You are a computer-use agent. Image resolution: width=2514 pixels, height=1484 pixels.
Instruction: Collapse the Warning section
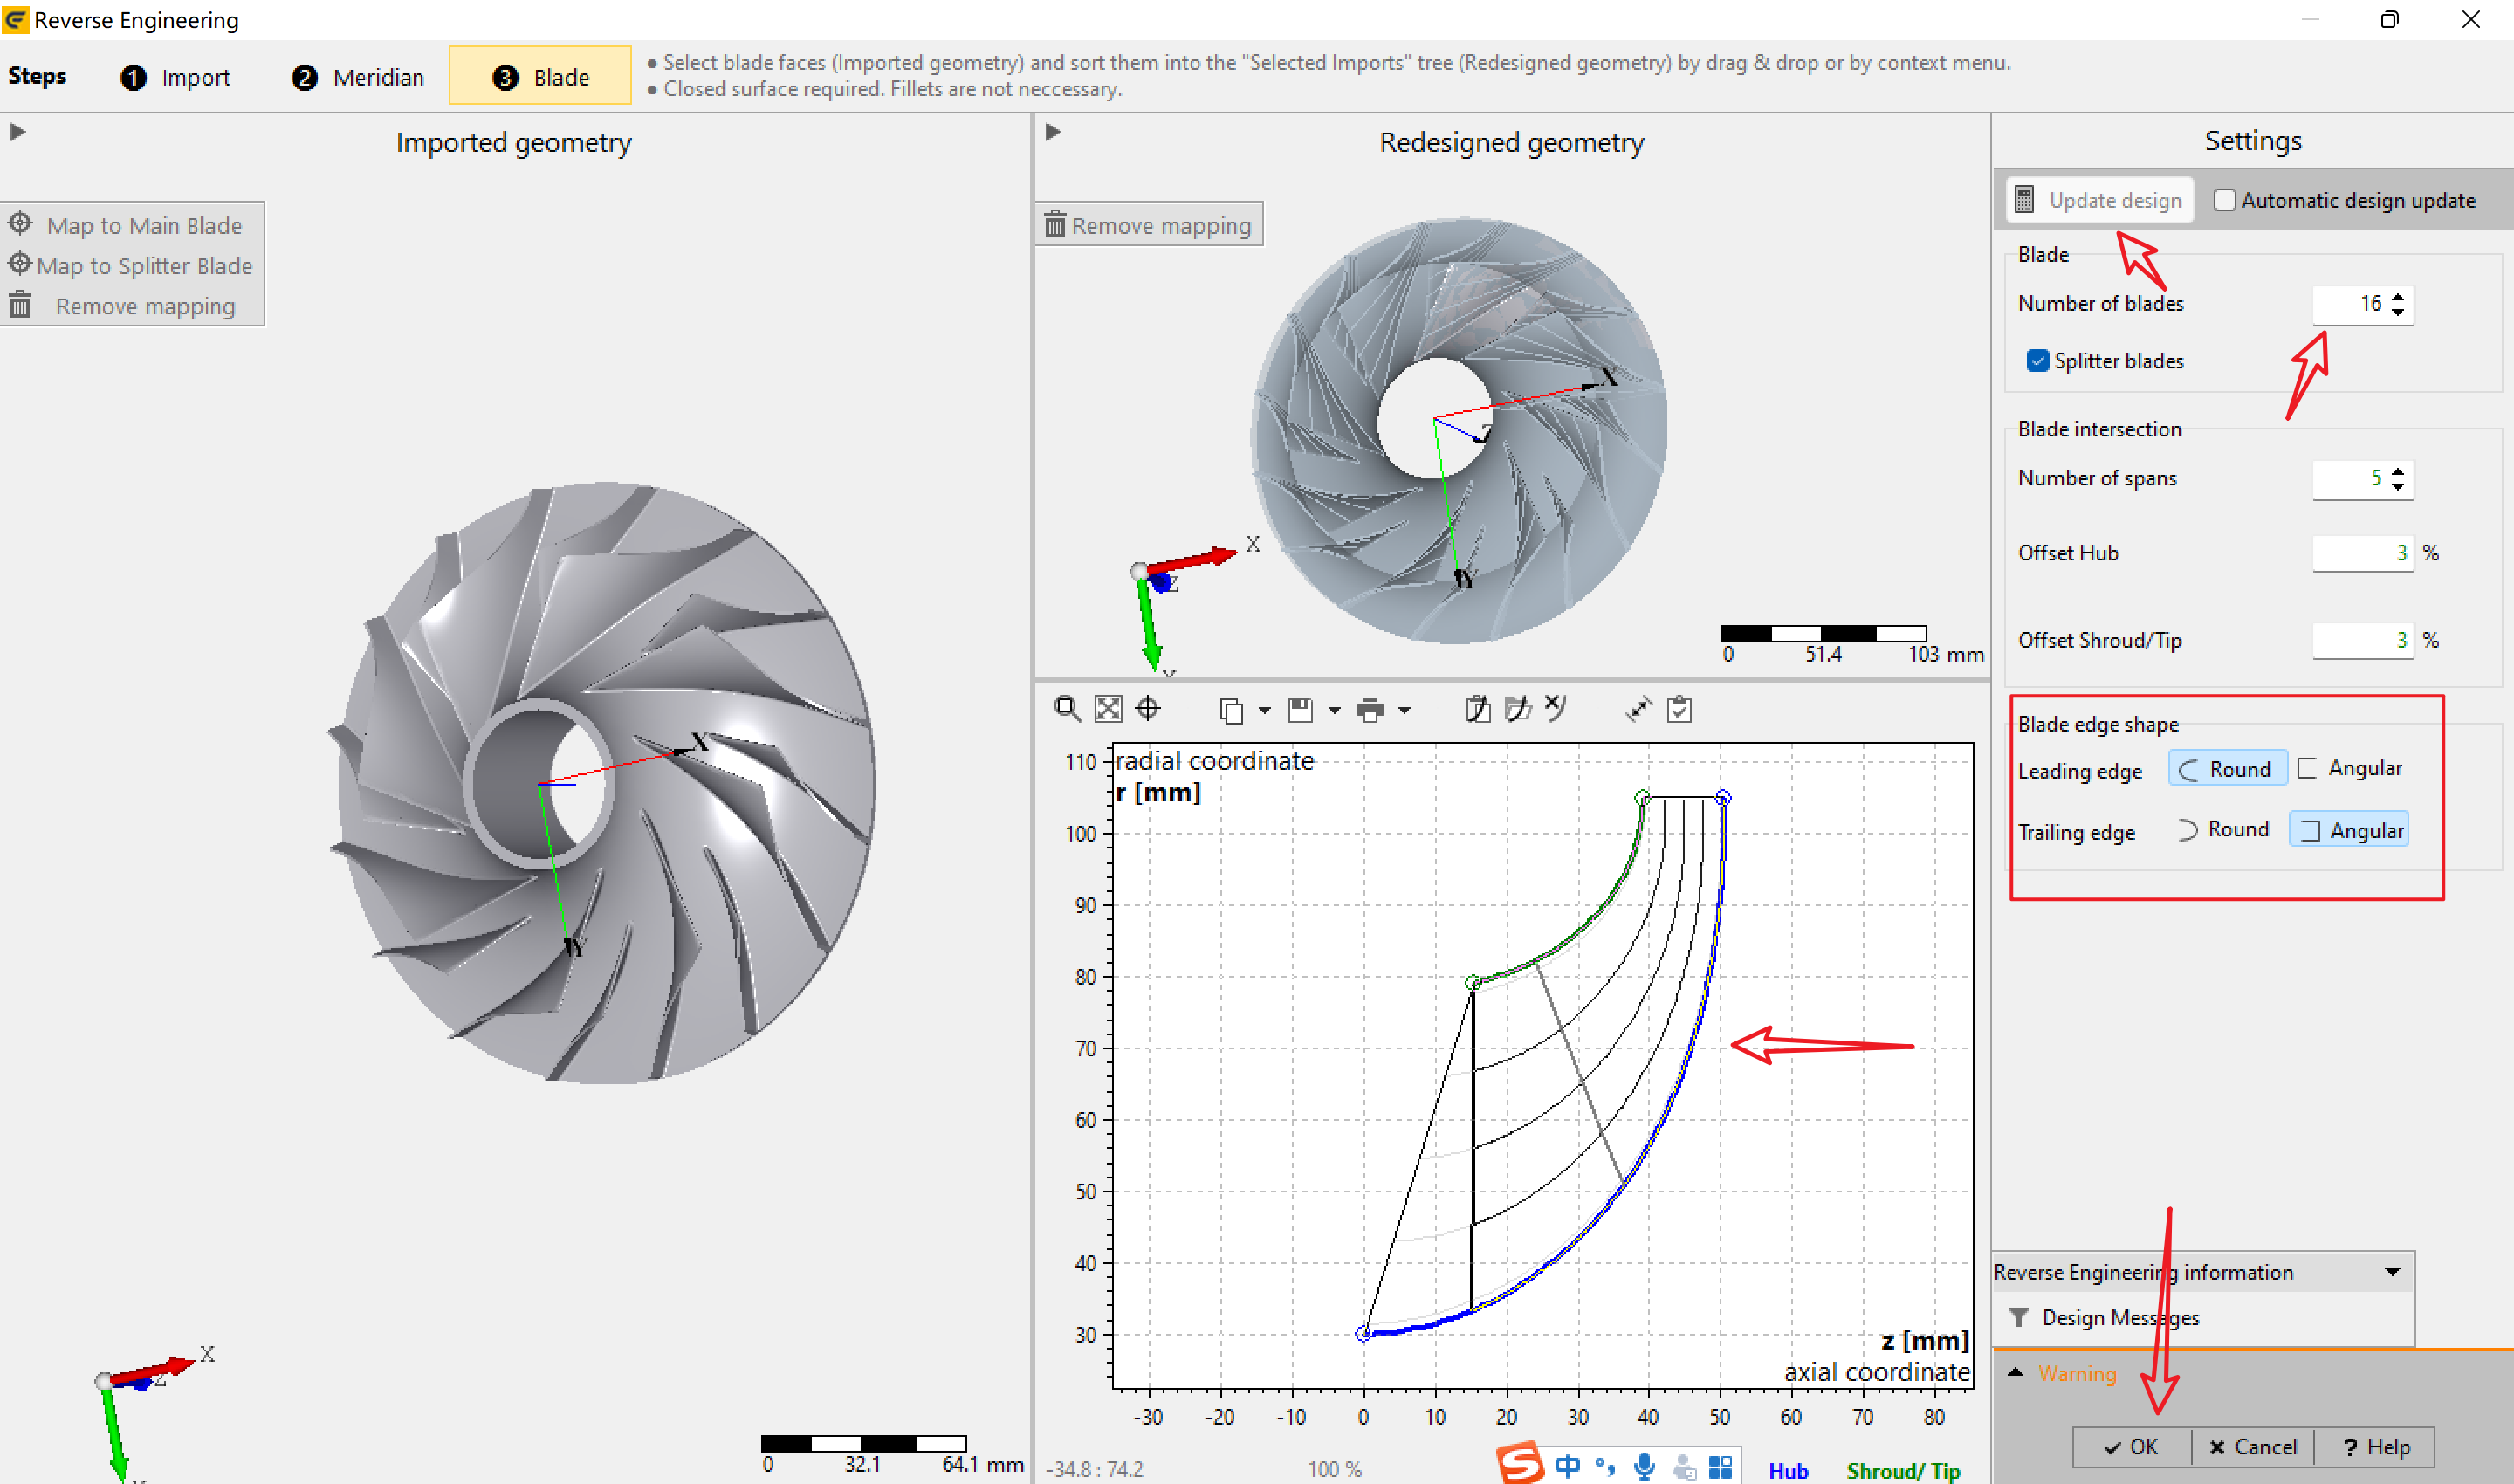(x=2016, y=1373)
